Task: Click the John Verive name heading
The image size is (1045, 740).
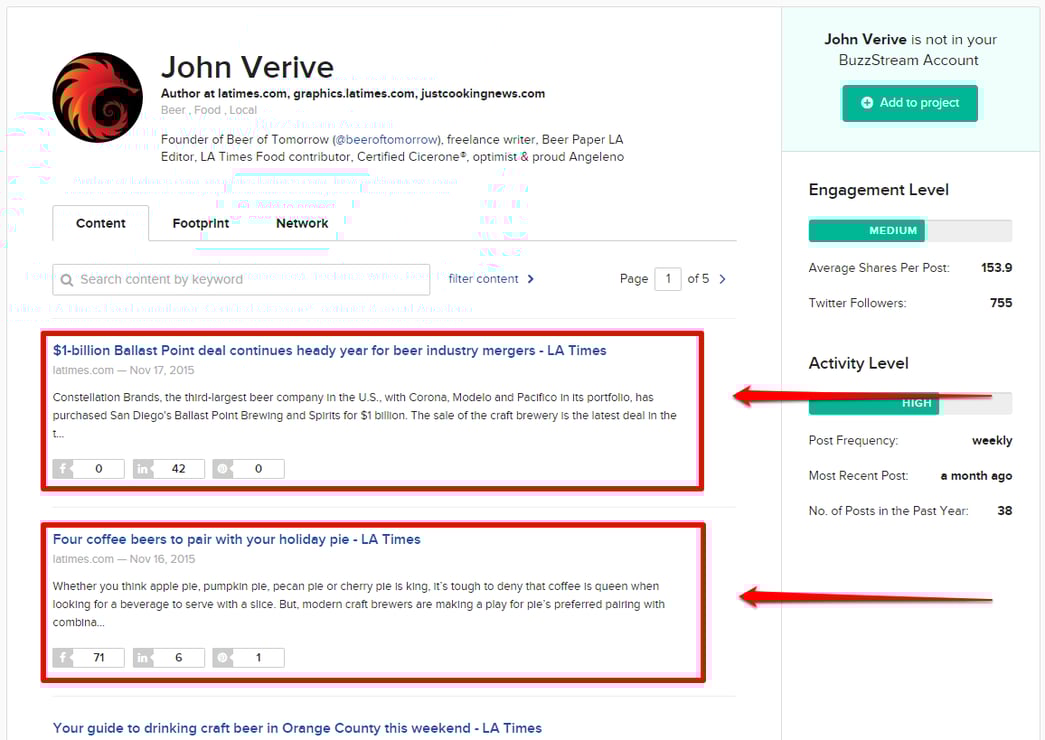Action: [x=247, y=67]
